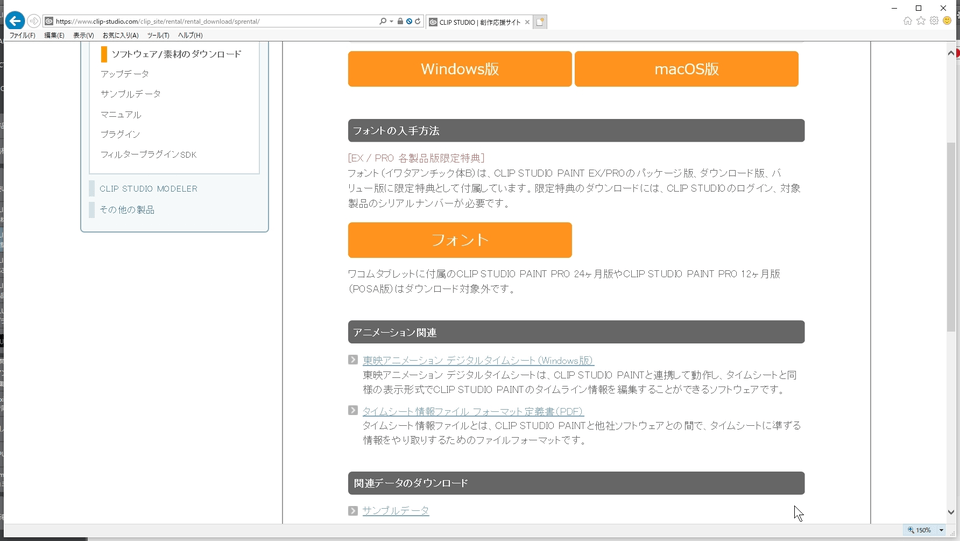Screen dimensions: 960x541
Task: Open Favorites with the star icon
Action: click(921, 21)
